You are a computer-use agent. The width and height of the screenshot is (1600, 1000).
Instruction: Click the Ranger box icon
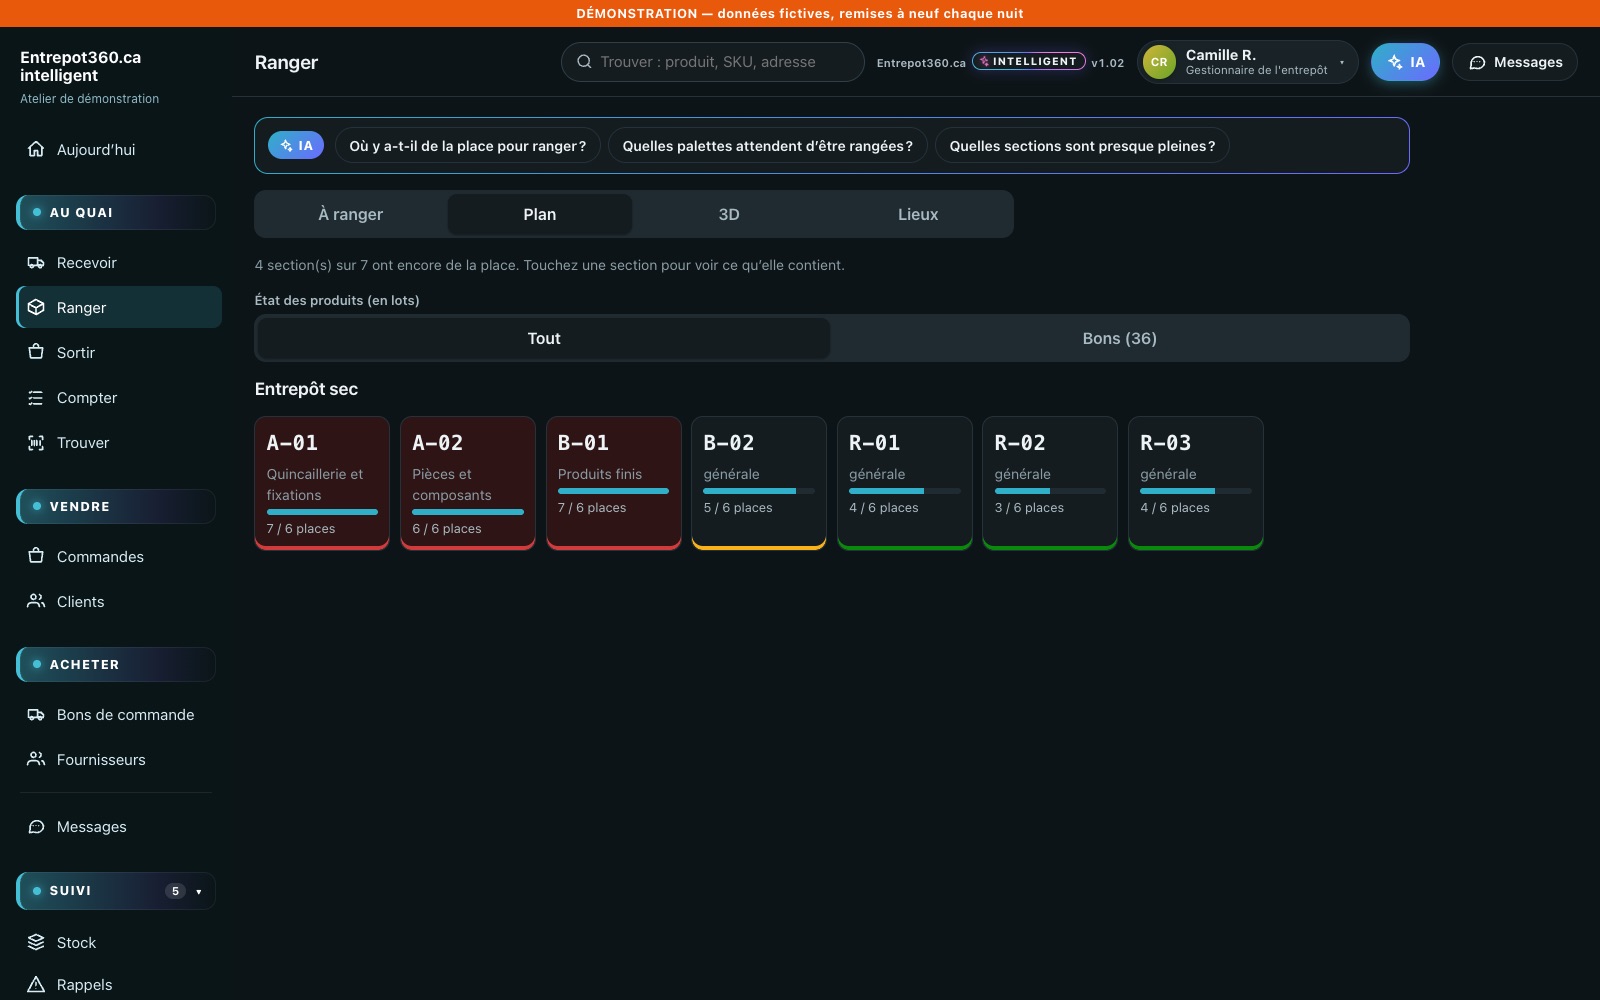click(36, 307)
